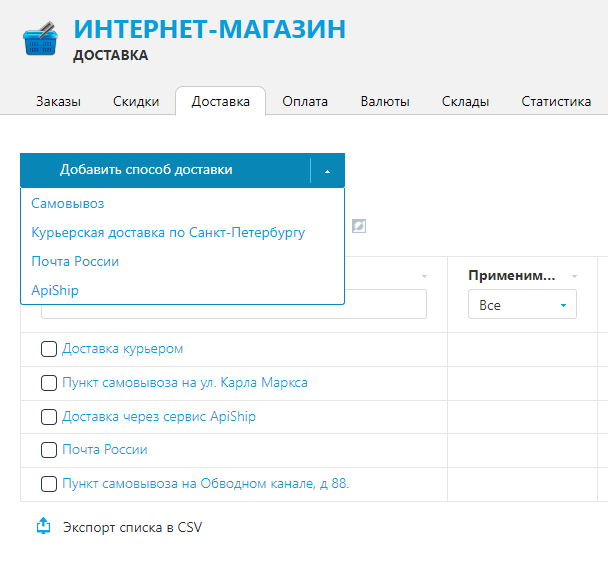This screenshot has width=608, height=571.
Task: Select the Пункт самовывоза на ул. Карла Маркса checkbox
Action: coord(49,383)
